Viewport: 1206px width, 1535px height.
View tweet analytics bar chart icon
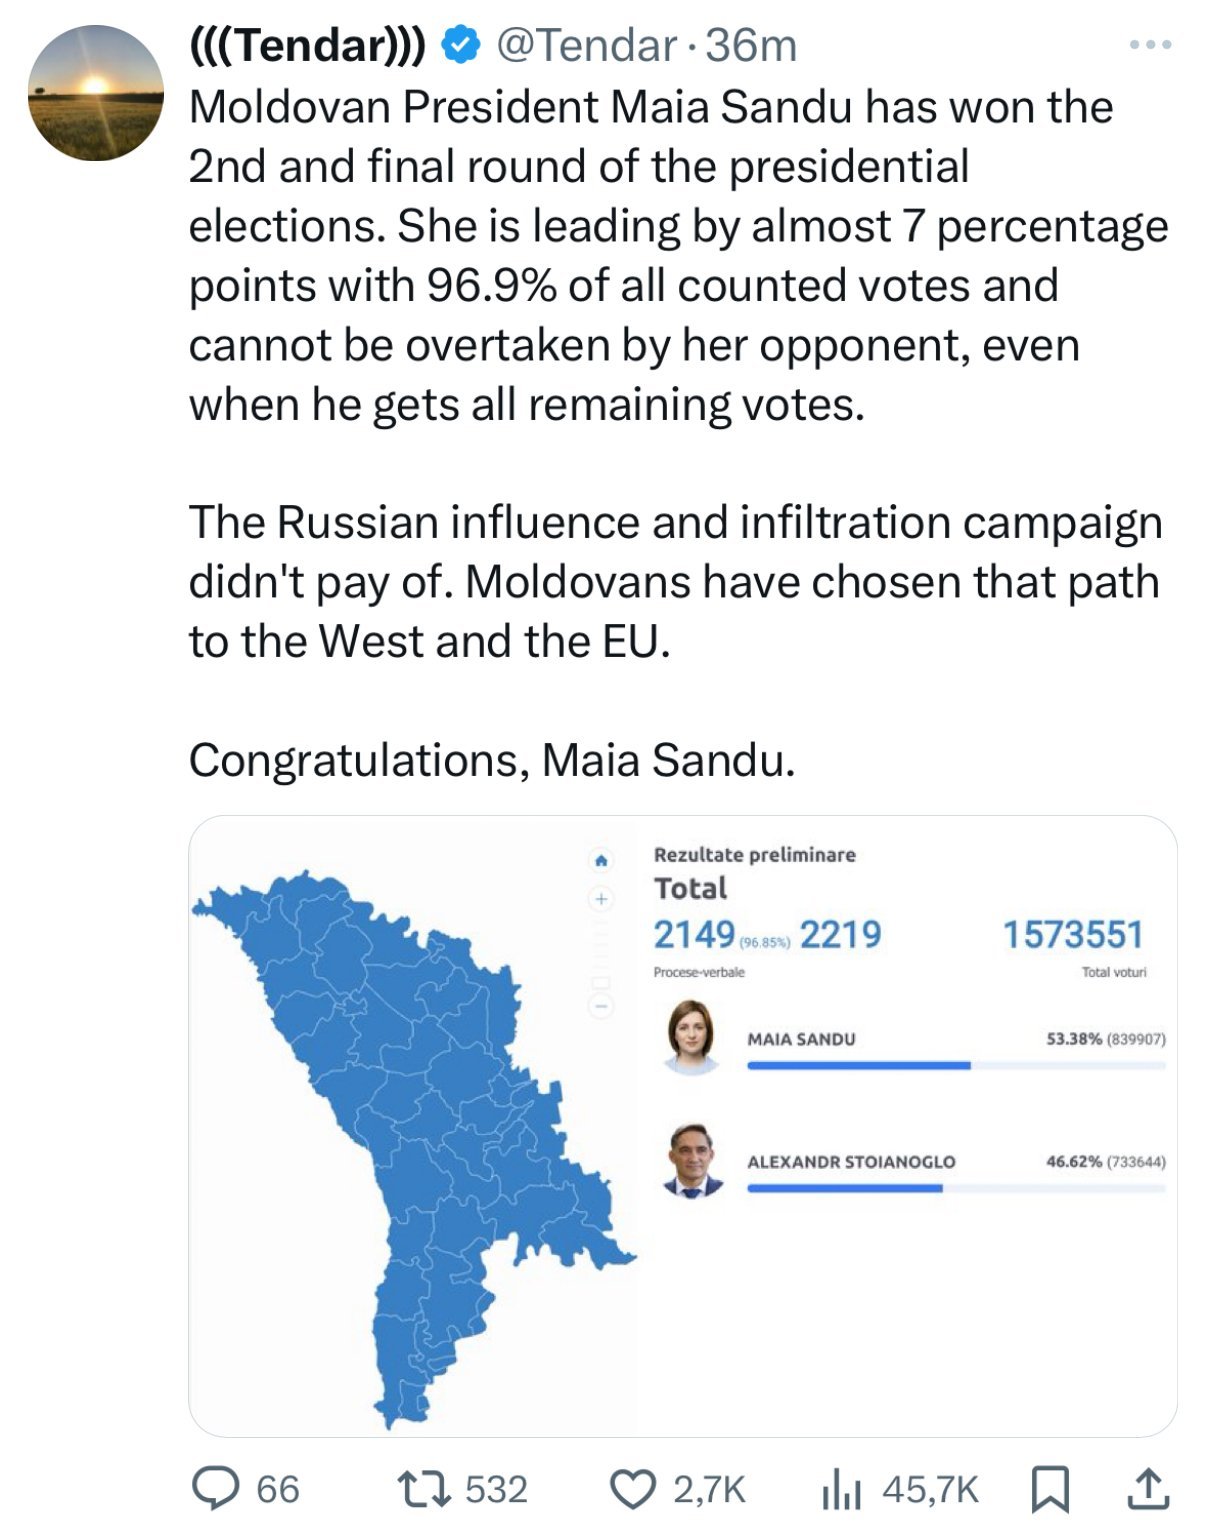point(841,1491)
